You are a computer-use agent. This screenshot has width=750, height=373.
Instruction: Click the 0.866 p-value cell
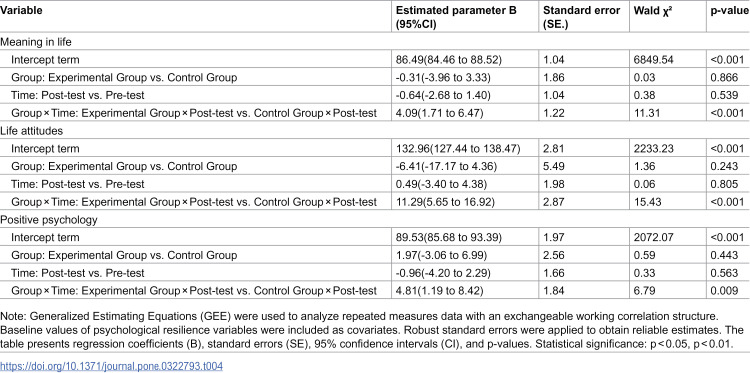[724, 77]
